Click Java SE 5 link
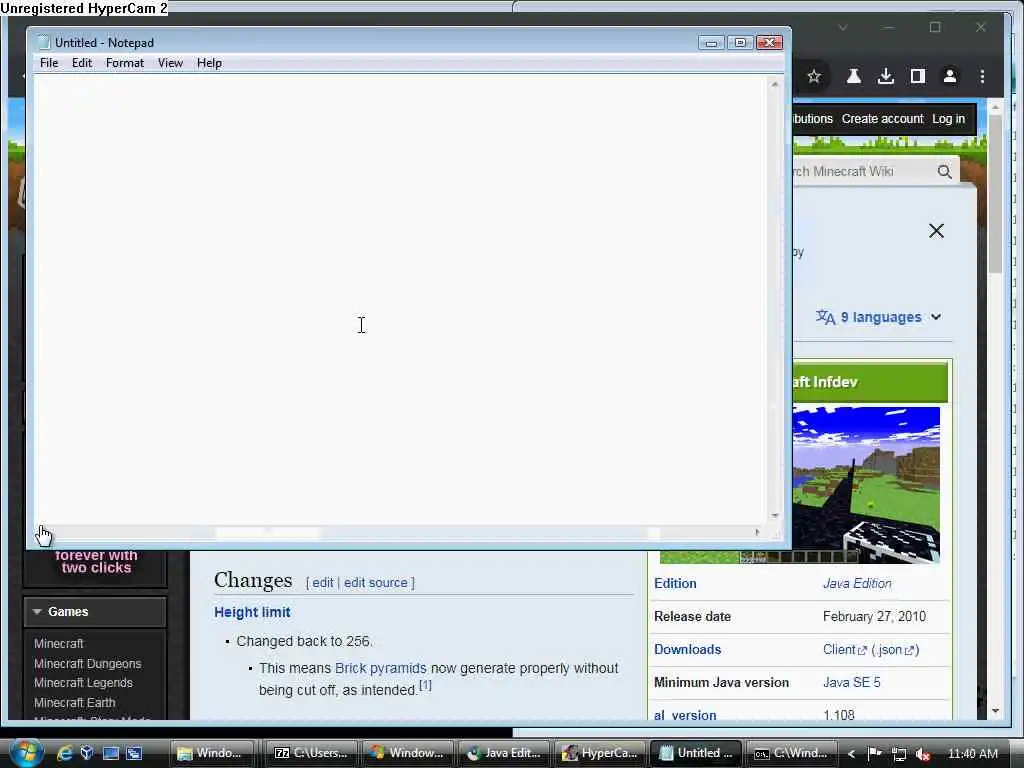The height and width of the screenshot is (768, 1024). point(852,682)
